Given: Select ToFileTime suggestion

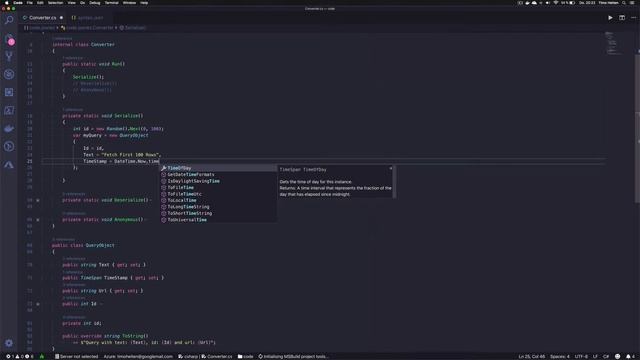Looking at the screenshot, I should [x=218, y=188].
